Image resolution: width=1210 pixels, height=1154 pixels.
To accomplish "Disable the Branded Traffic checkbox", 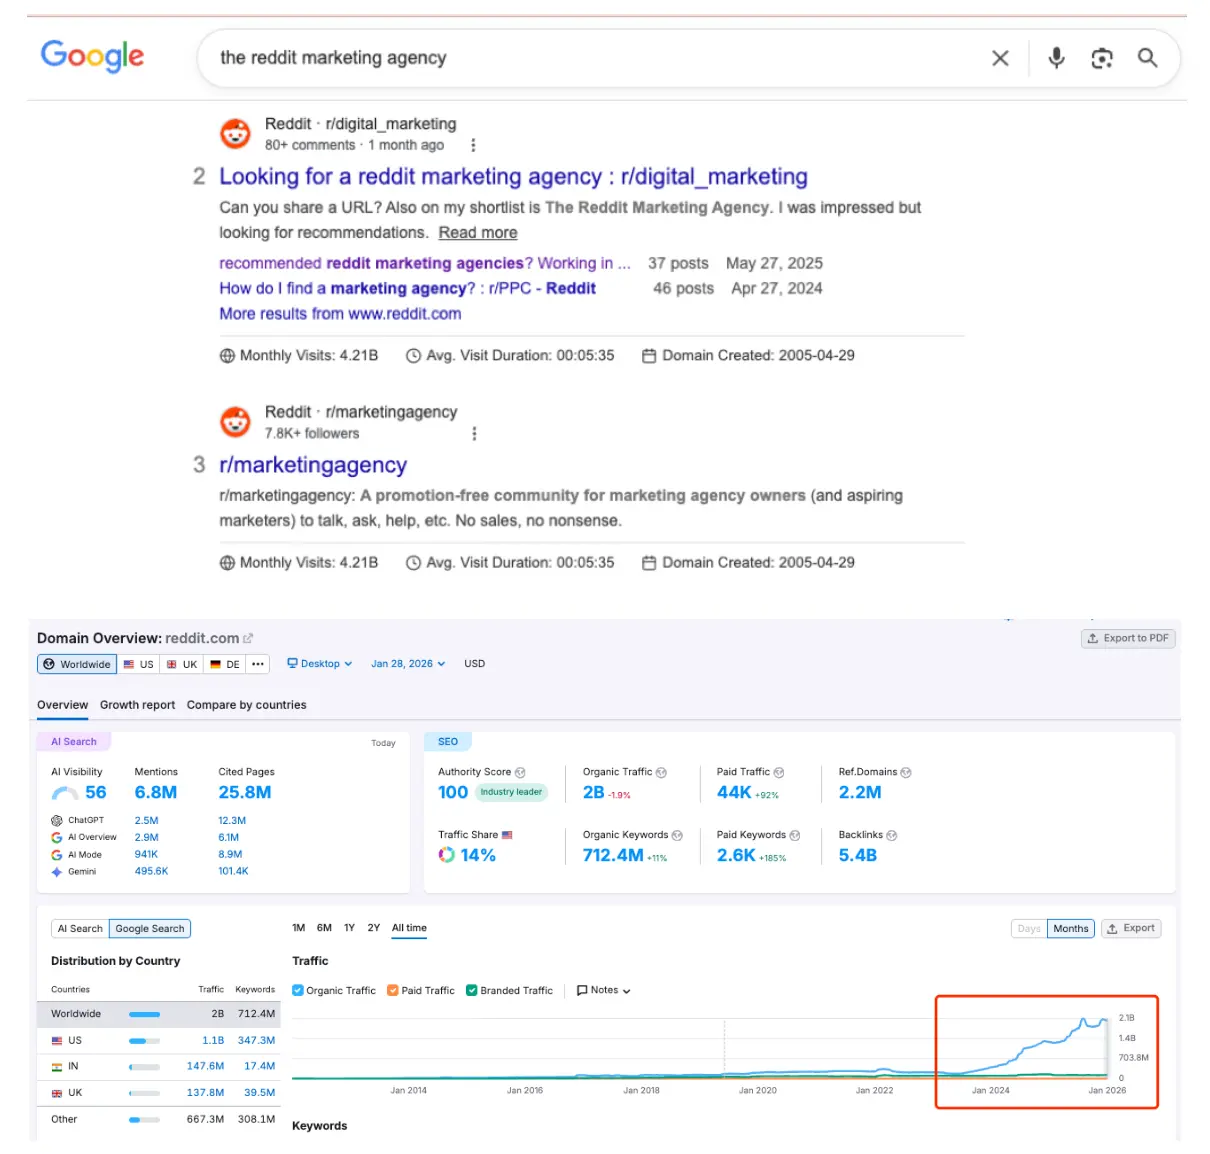I will tap(472, 990).
